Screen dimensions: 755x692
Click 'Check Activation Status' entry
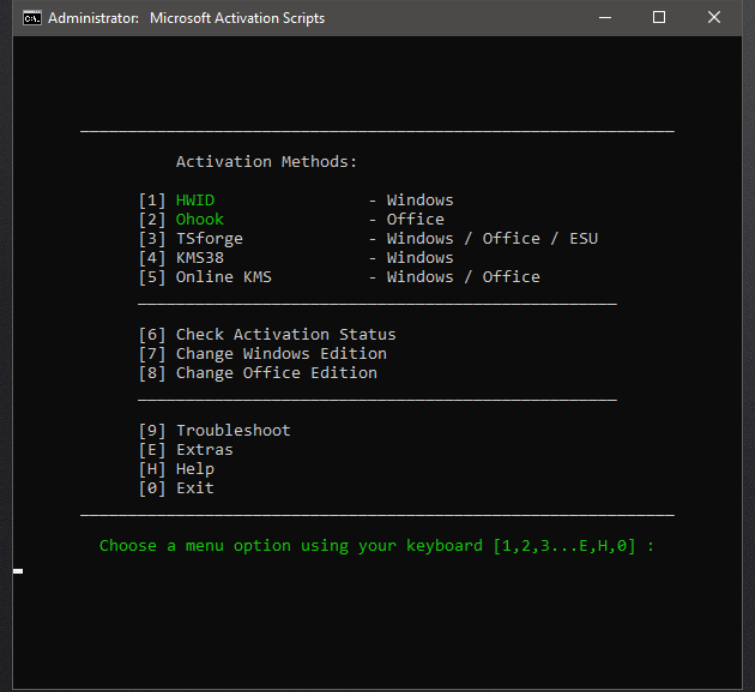point(285,334)
